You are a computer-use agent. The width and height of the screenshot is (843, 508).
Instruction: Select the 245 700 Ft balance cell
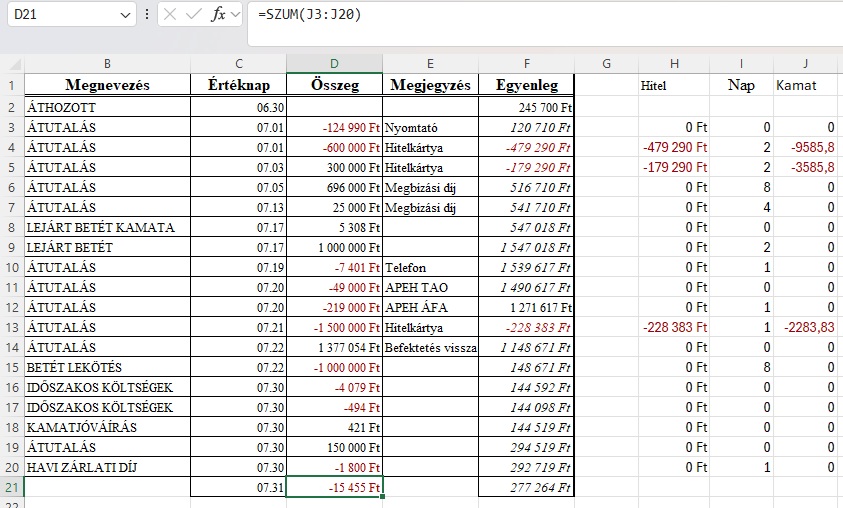527,107
